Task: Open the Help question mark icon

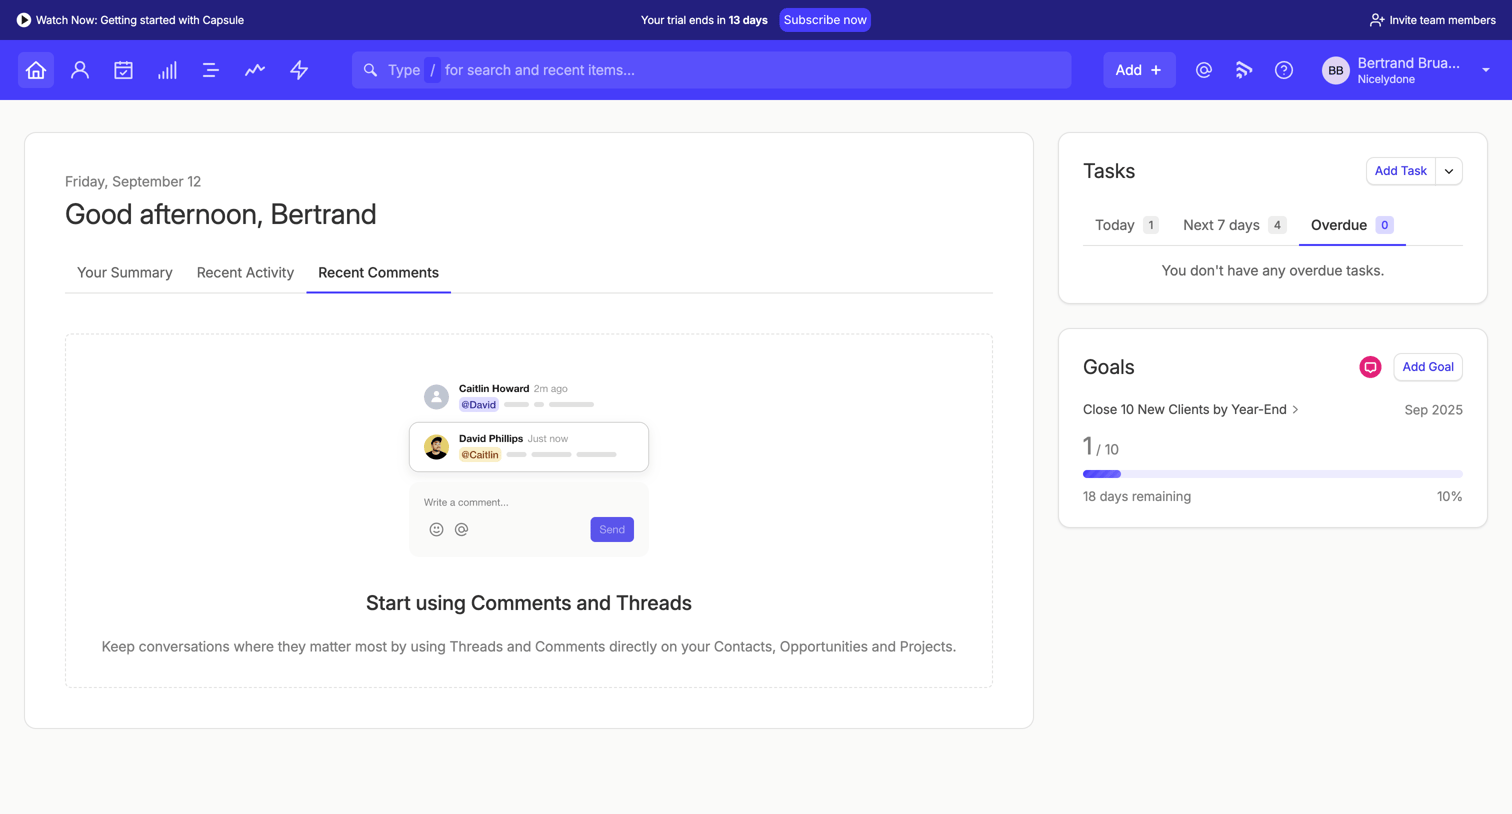Action: [x=1284, y=70]
